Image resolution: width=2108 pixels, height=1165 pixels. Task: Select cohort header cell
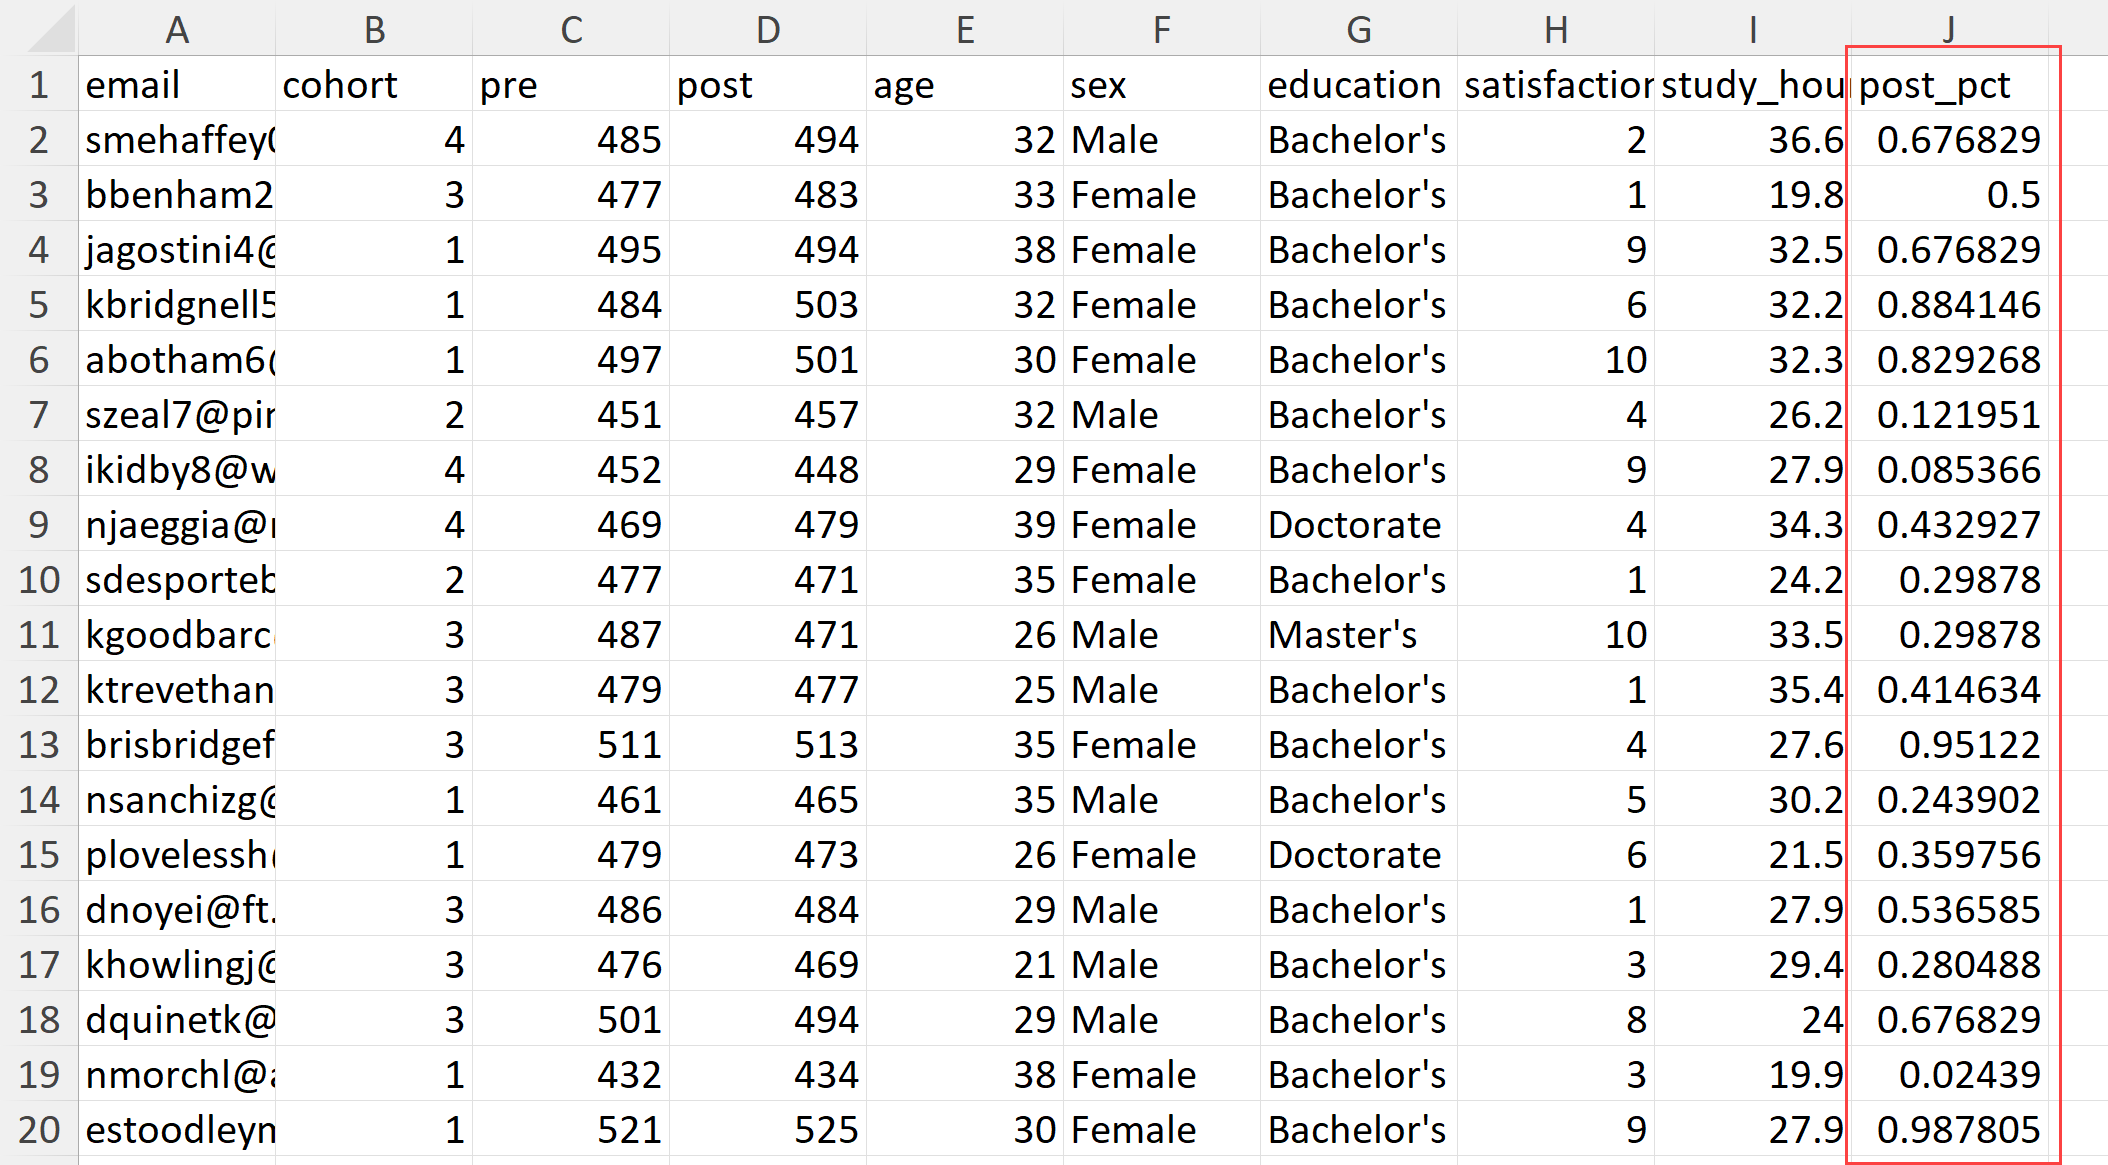pos(374,85)
